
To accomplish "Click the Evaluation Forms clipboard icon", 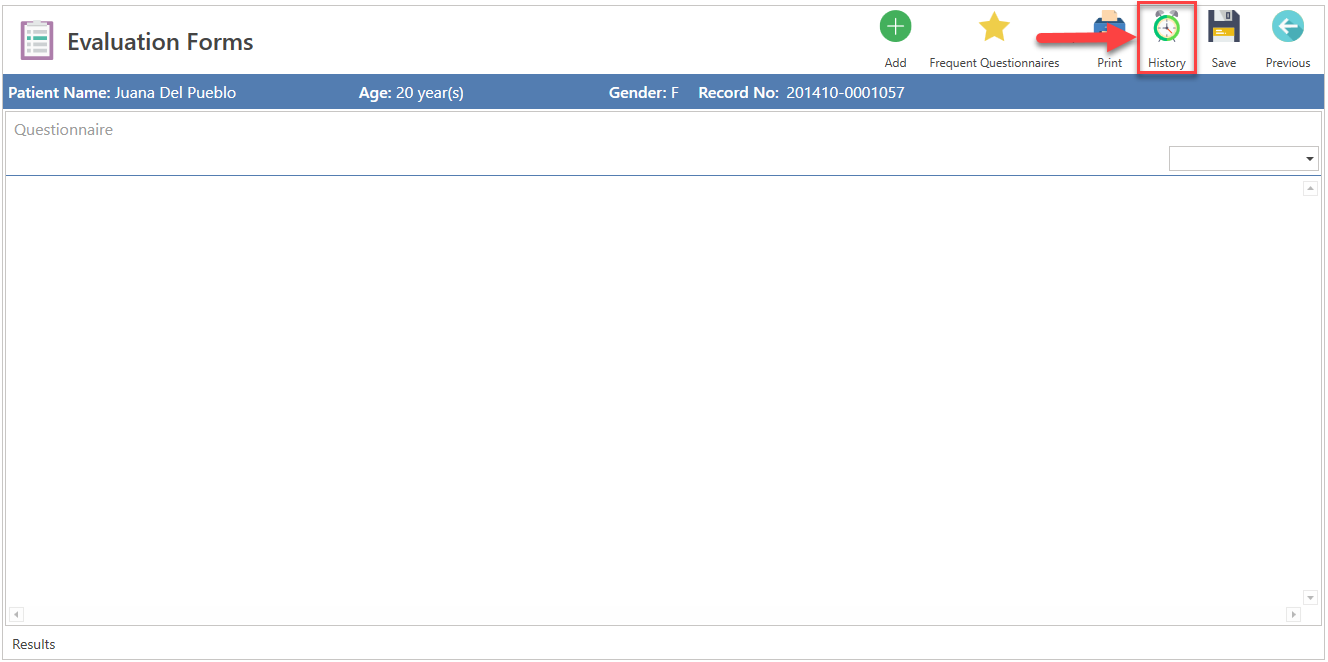I will pos(37,41).
